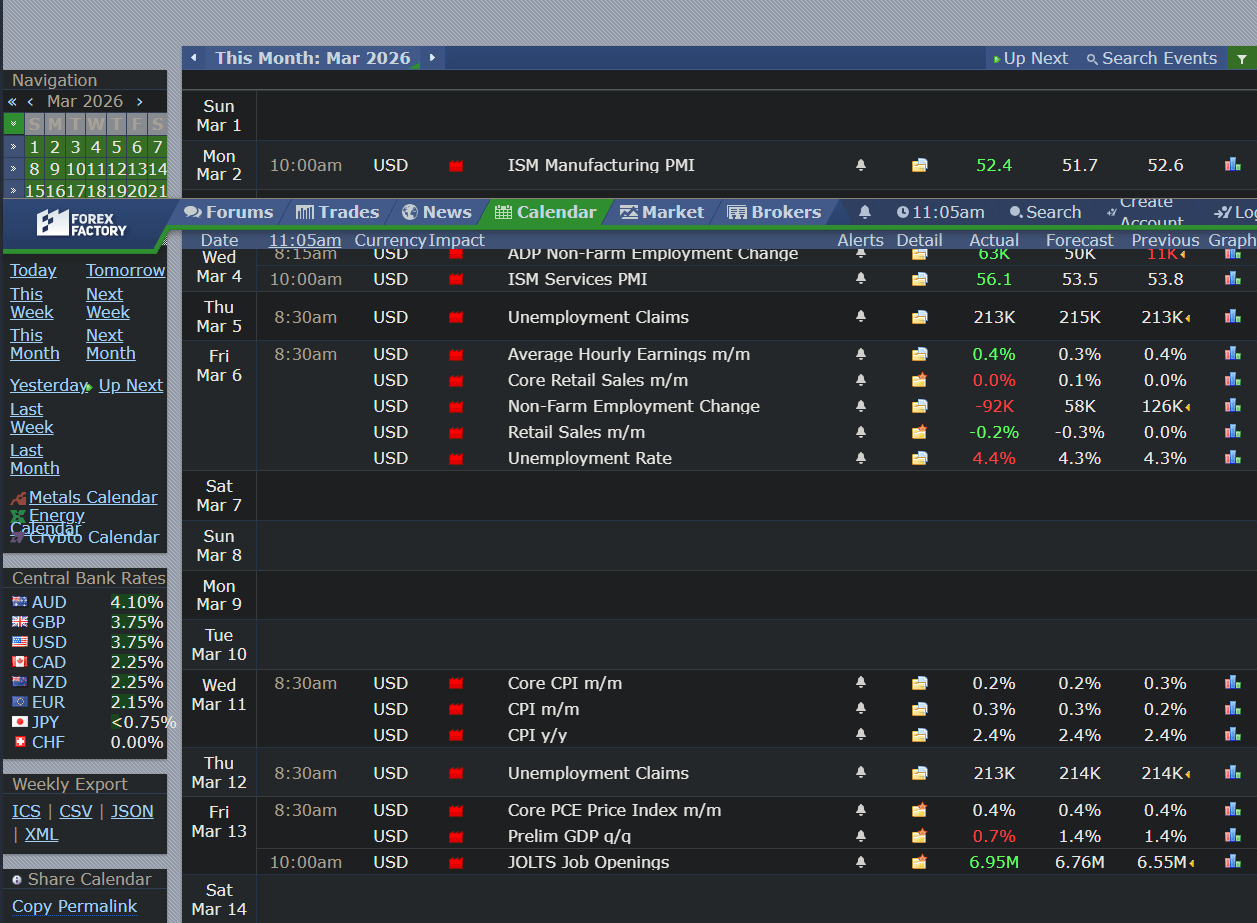This screenshot has width=1257, height=923.
Task: Click the Metals Calendar link
Action: 93,497
